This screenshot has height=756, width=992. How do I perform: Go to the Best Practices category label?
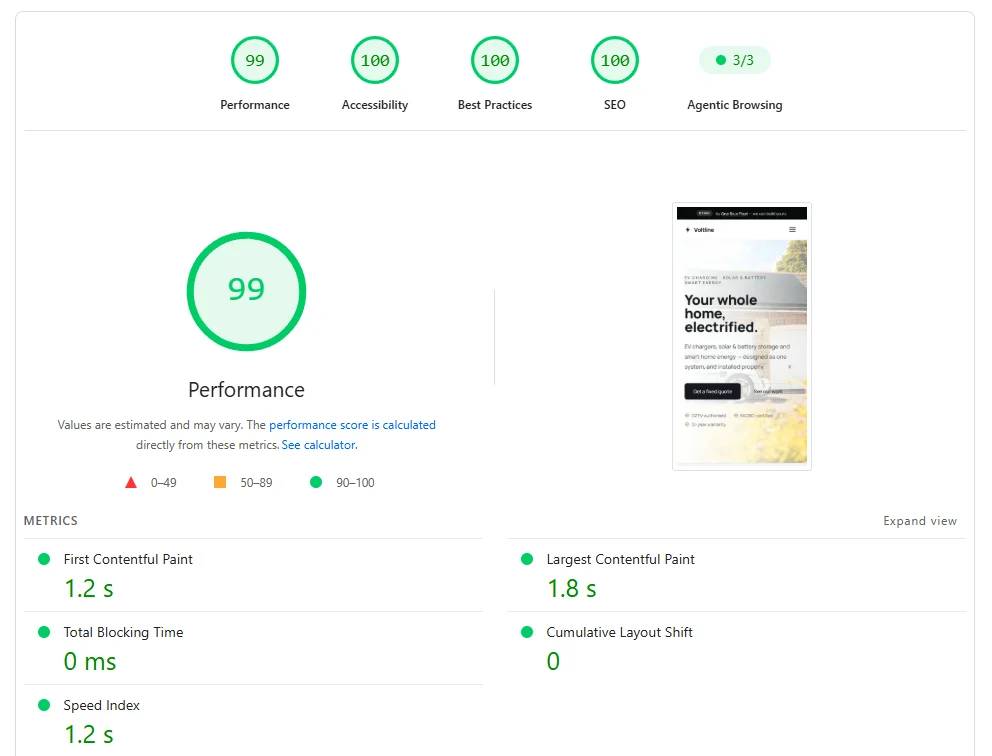tap(495, 105)
